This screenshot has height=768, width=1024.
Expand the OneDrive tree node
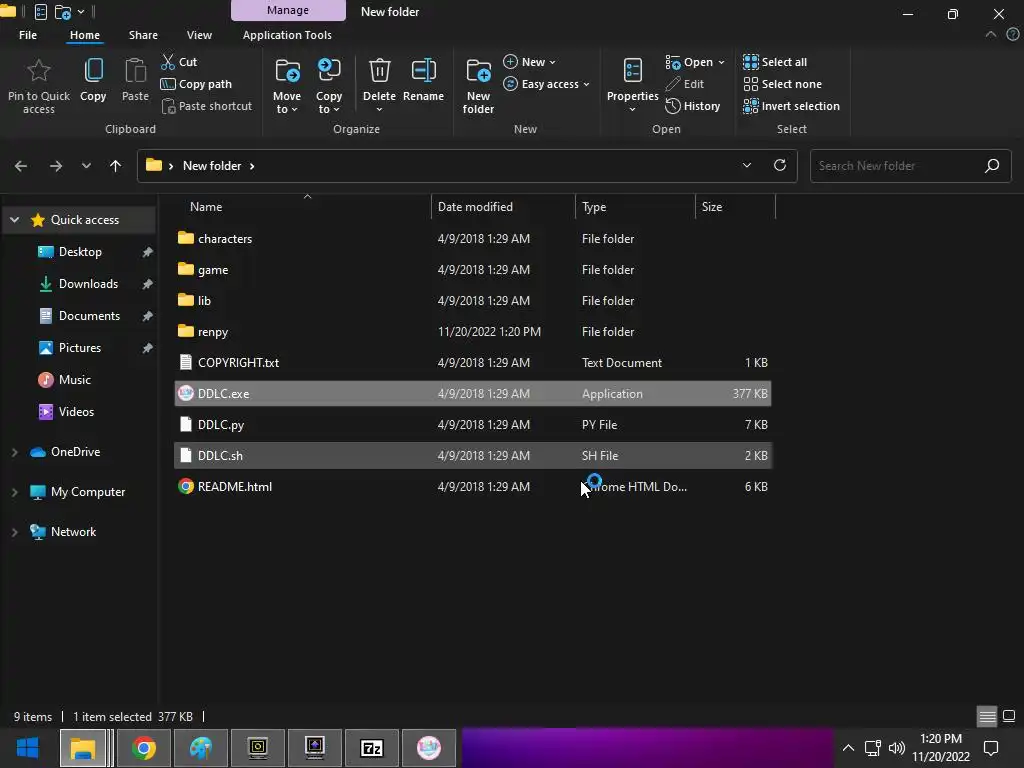14,452
